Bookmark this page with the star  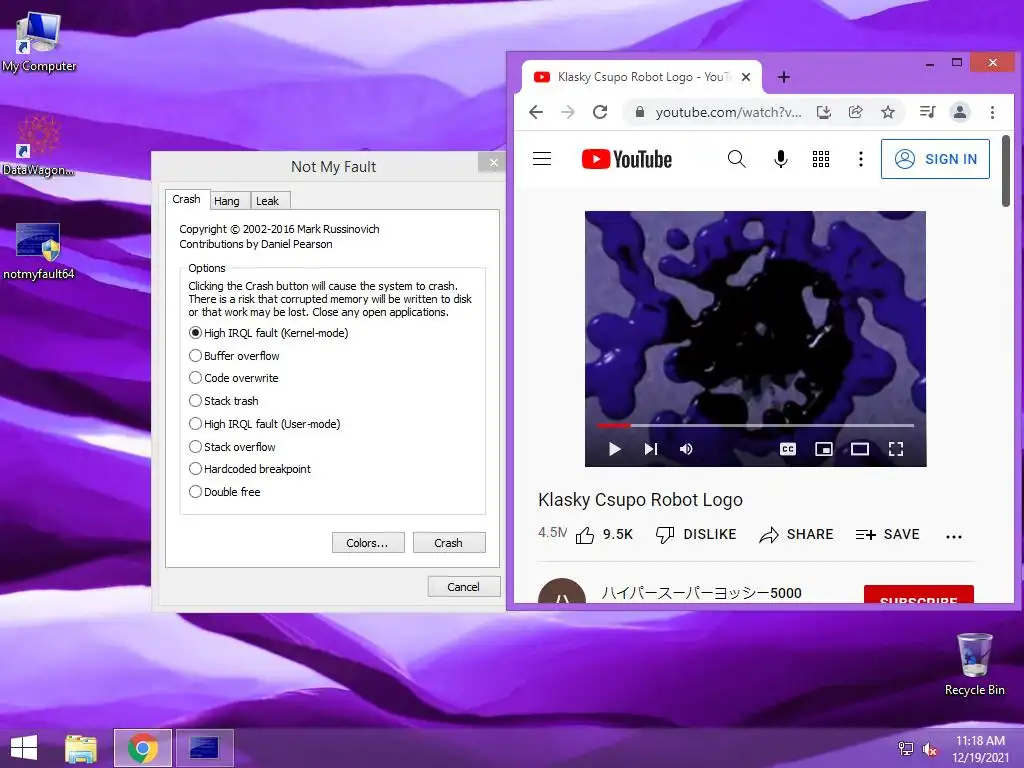click(888, 112)
